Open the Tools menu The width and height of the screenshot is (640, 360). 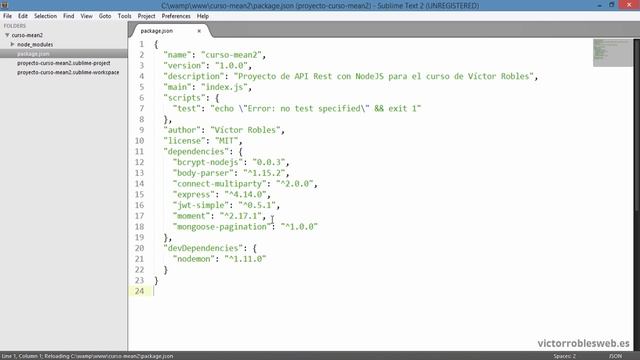pos(124,16)
